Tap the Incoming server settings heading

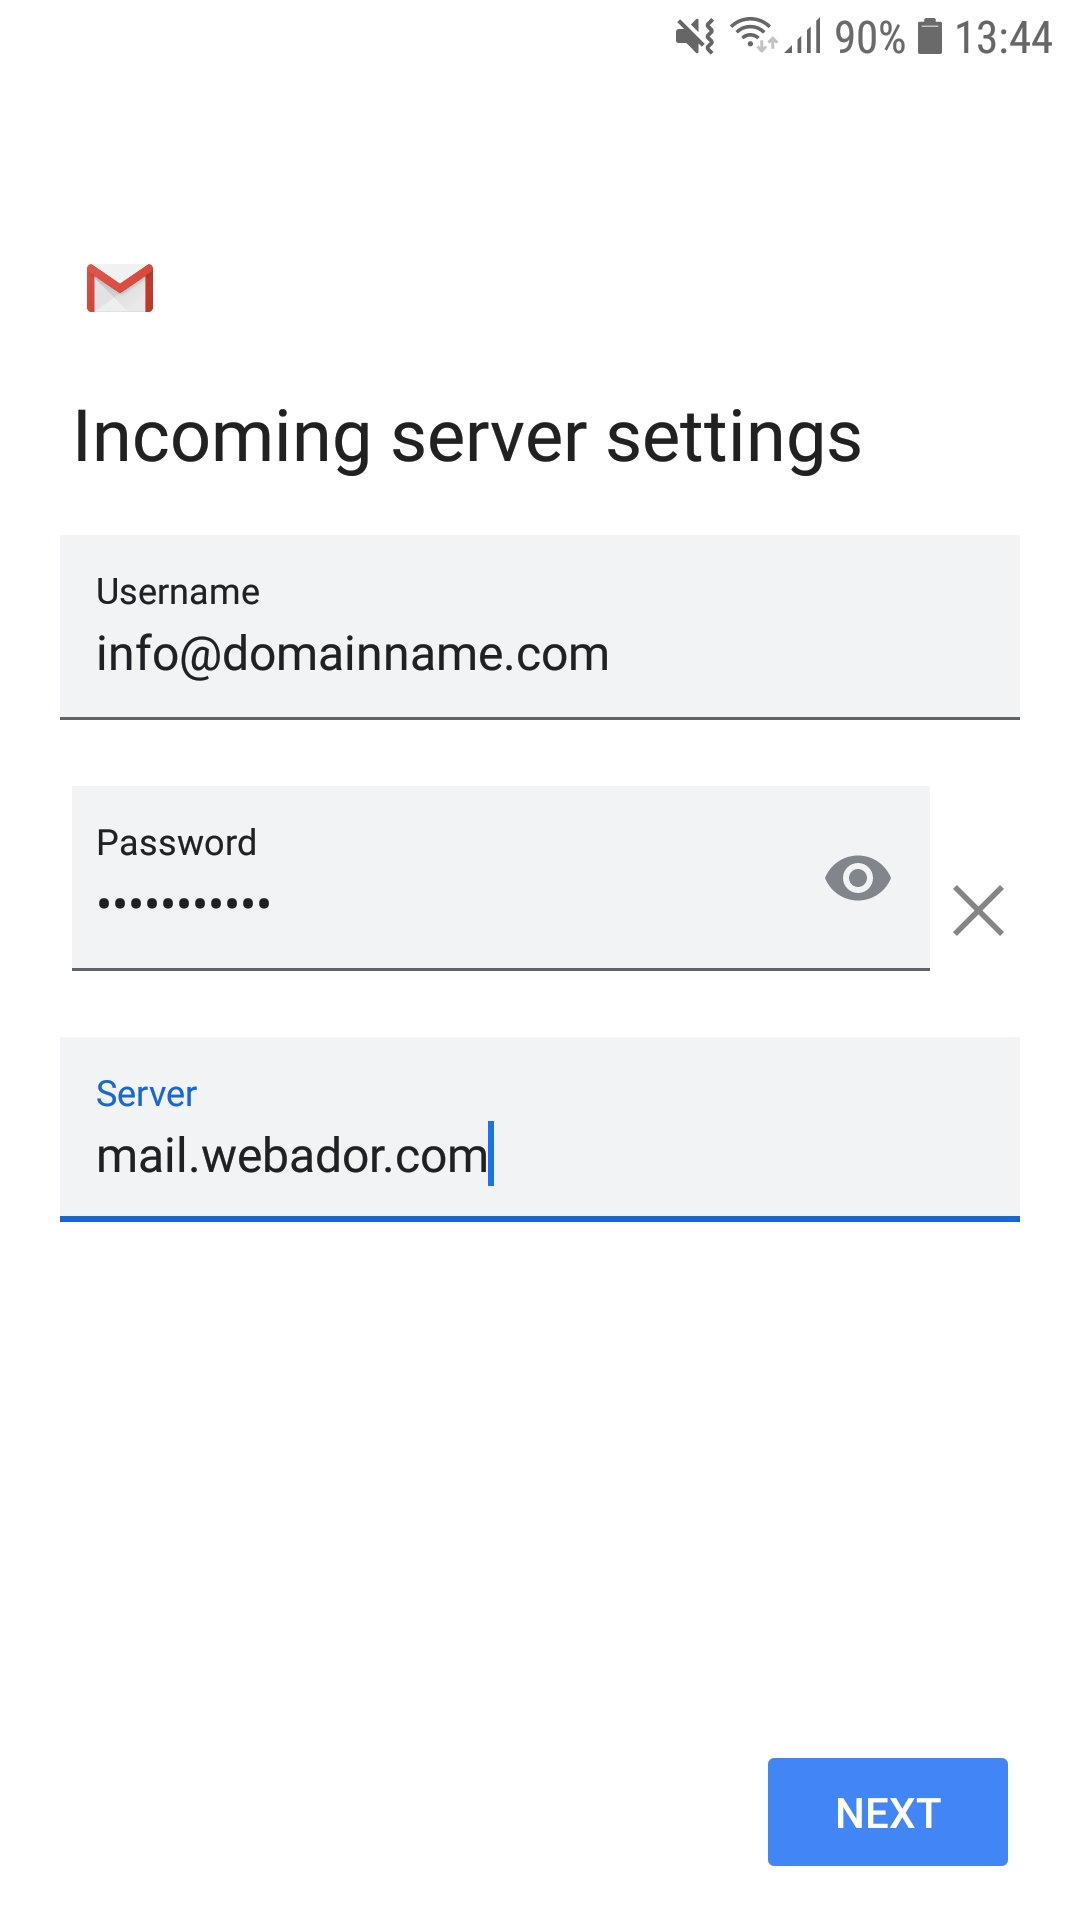(467, 439)
